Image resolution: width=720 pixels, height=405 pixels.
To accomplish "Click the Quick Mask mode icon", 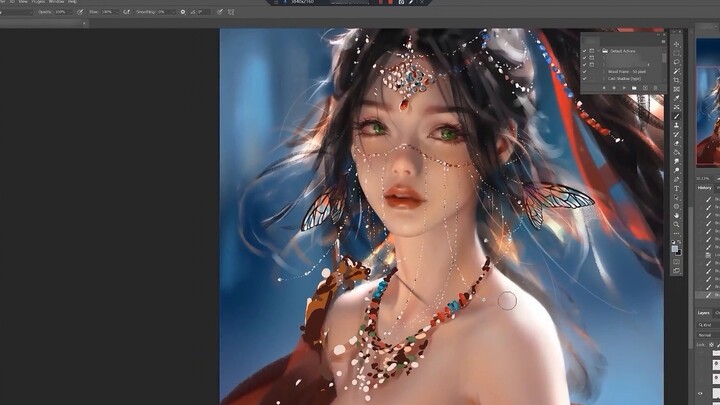I will point(676,262).
